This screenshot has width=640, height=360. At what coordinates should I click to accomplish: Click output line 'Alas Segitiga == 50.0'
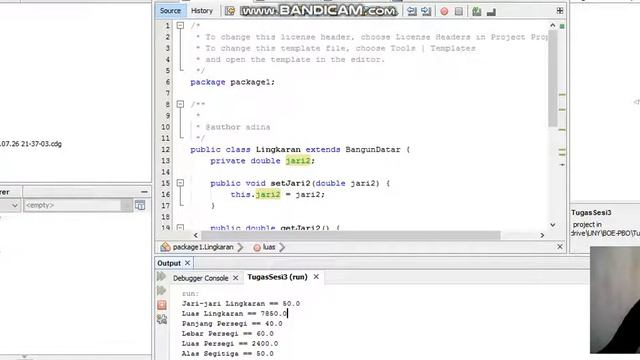click(228, 353)
